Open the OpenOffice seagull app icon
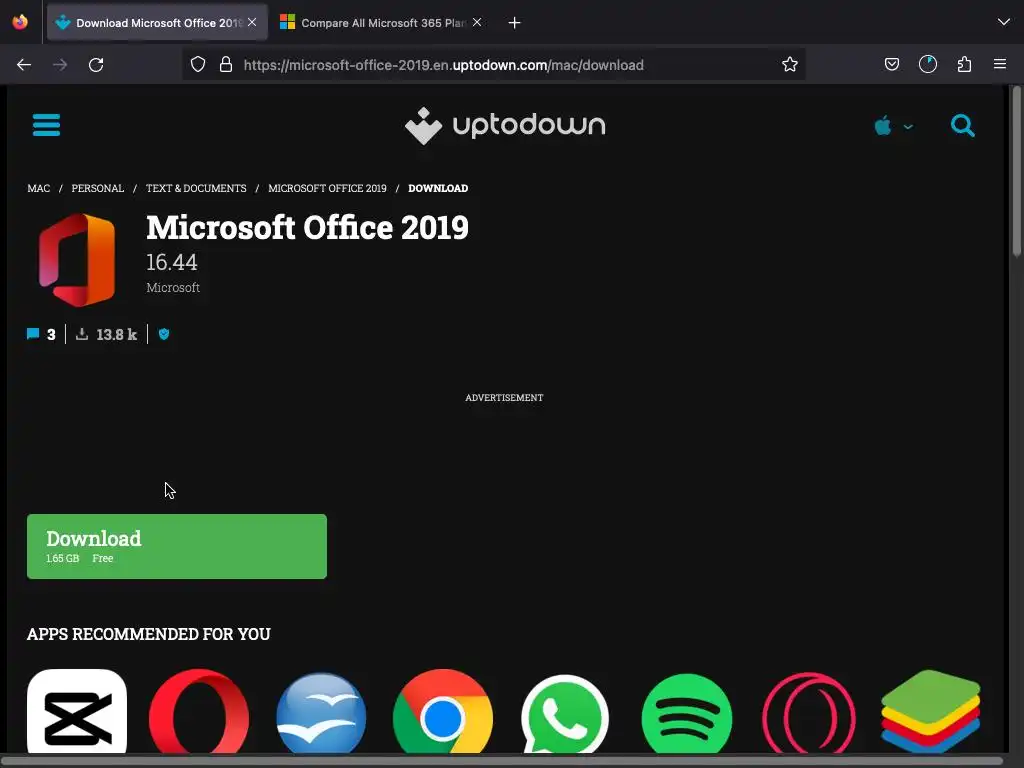This screenshot has height=768, width=1024. pyautogui.click(x=321, y=713)
